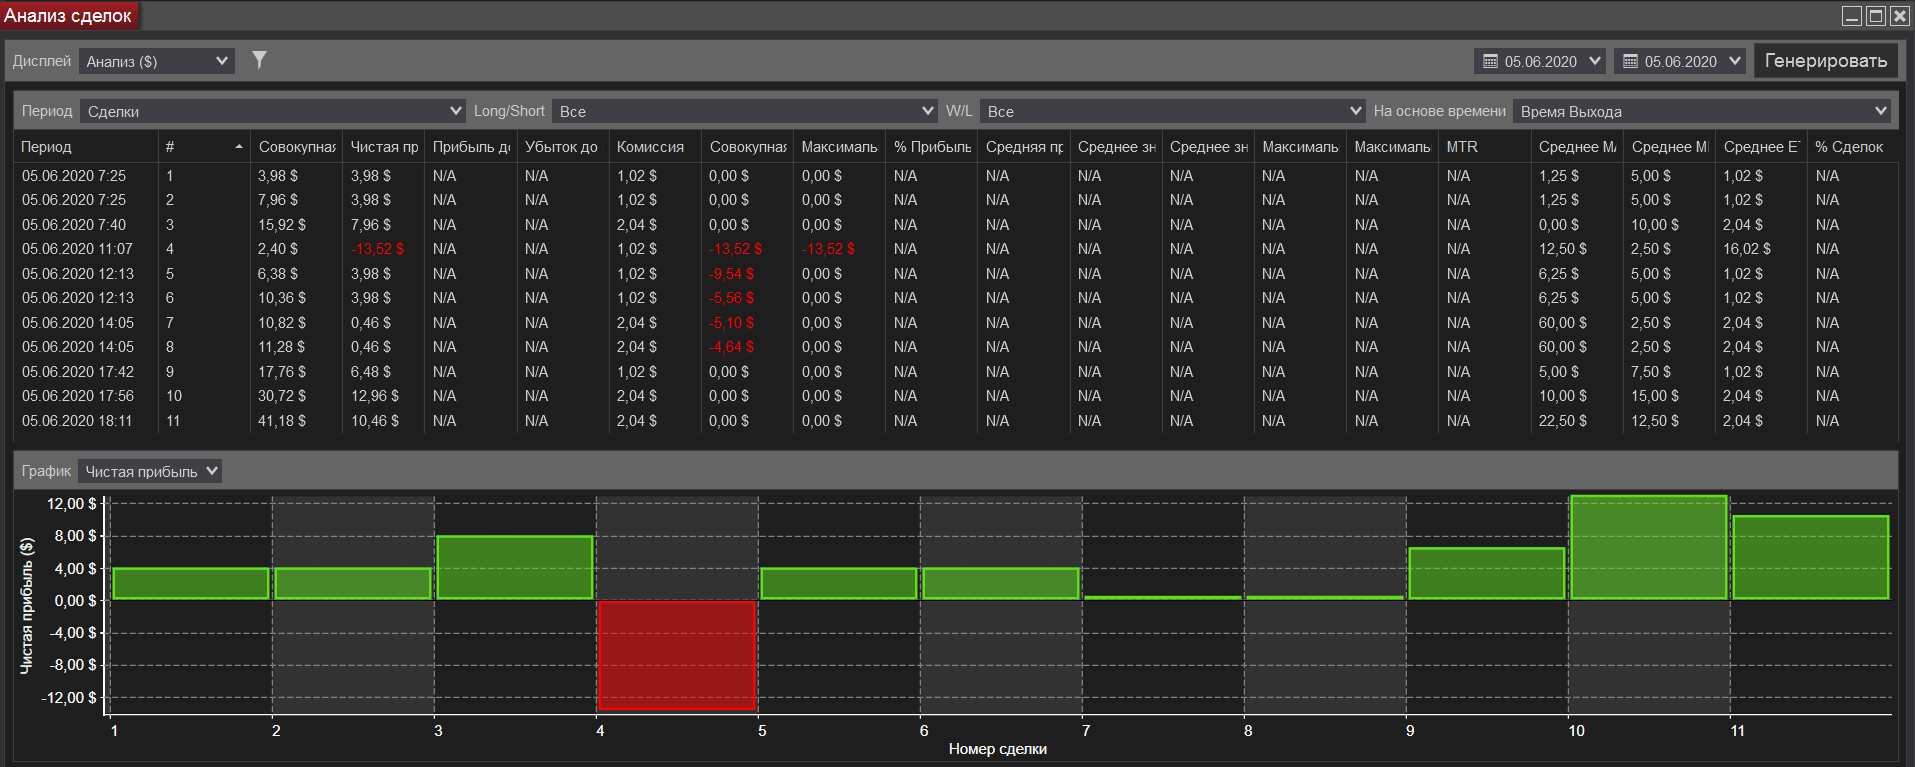Screen dimensions: 1915x767
Task: Click the cell showing 15,00 $
Action: click(x=1655, y=396)
